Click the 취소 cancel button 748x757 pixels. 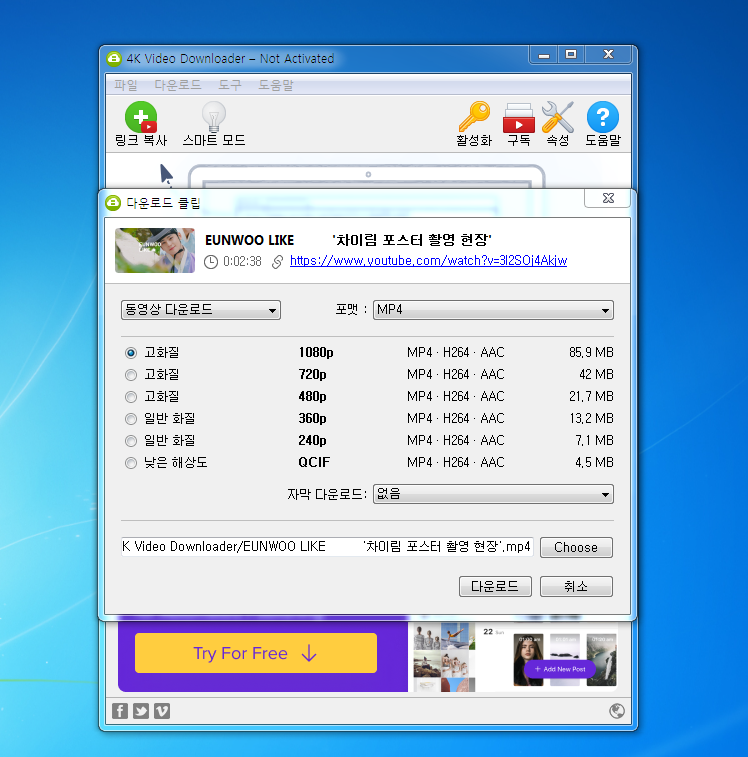tap(576, 586)
